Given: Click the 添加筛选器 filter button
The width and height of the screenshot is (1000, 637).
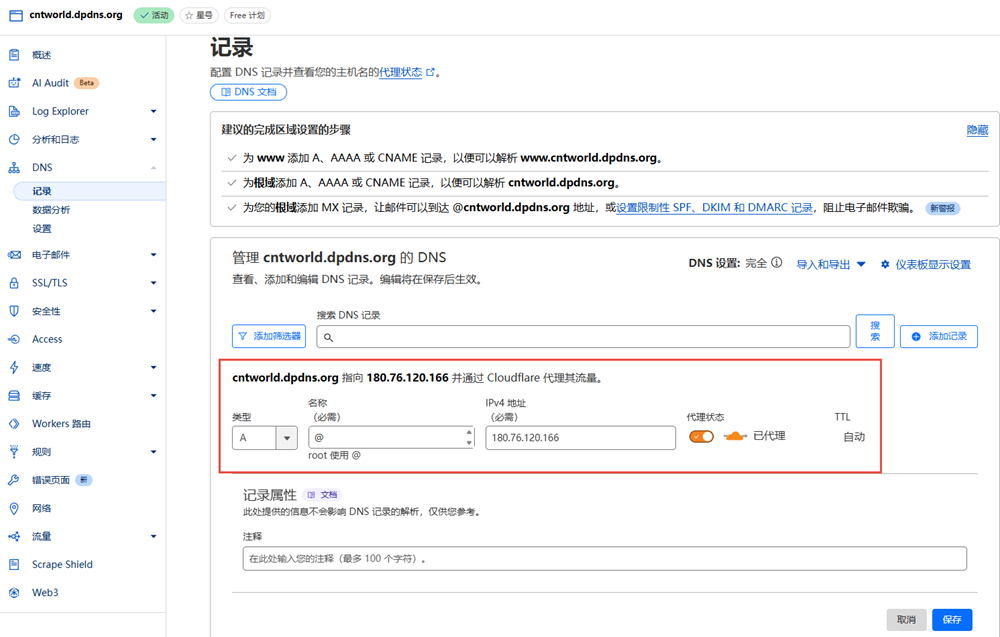Looking at the screenshot, I should [x=269, y=336].
